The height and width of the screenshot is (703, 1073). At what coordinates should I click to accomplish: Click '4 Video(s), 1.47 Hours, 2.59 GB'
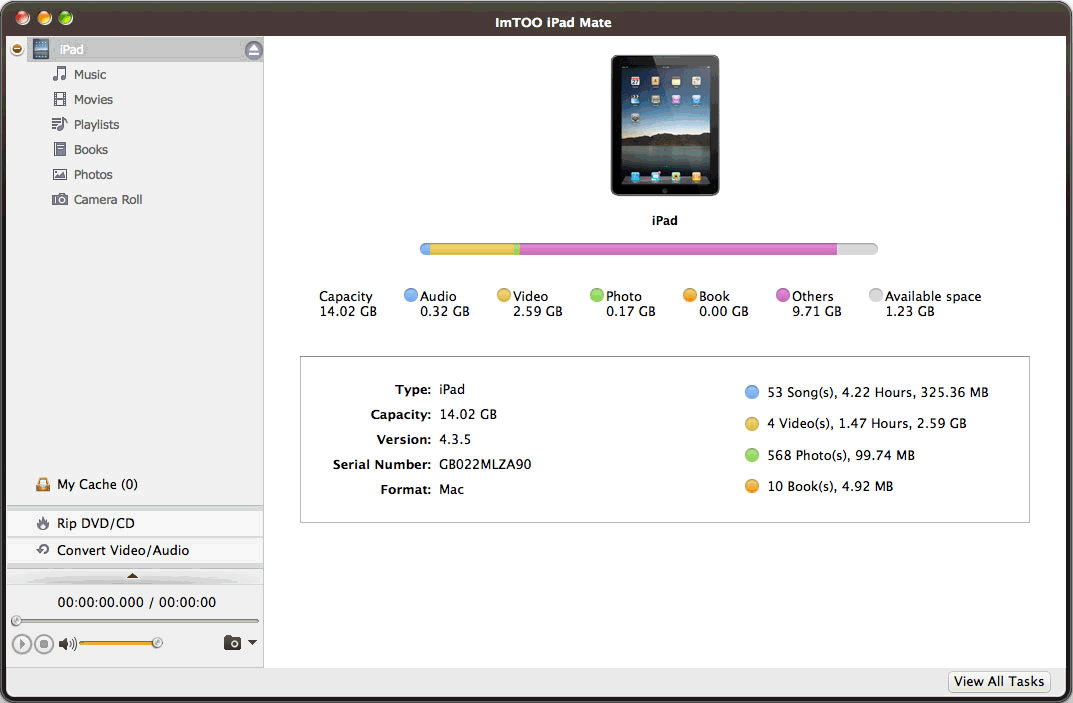[867, 424]
